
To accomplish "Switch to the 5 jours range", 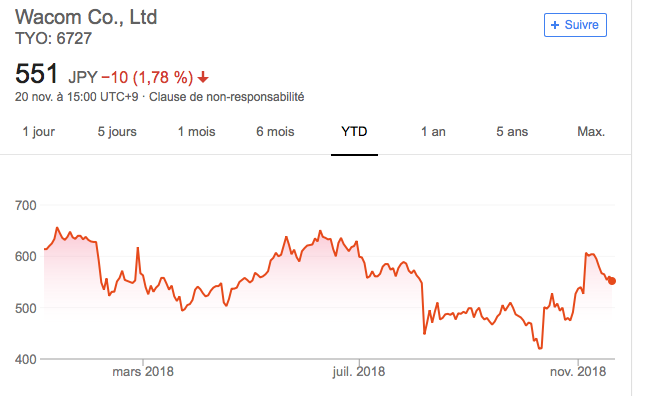I will coord(117,131).
